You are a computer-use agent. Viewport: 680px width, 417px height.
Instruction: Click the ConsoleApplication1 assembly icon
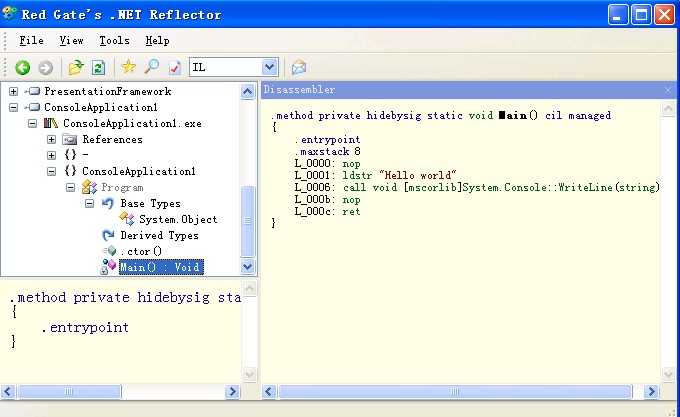coord(33,107)
